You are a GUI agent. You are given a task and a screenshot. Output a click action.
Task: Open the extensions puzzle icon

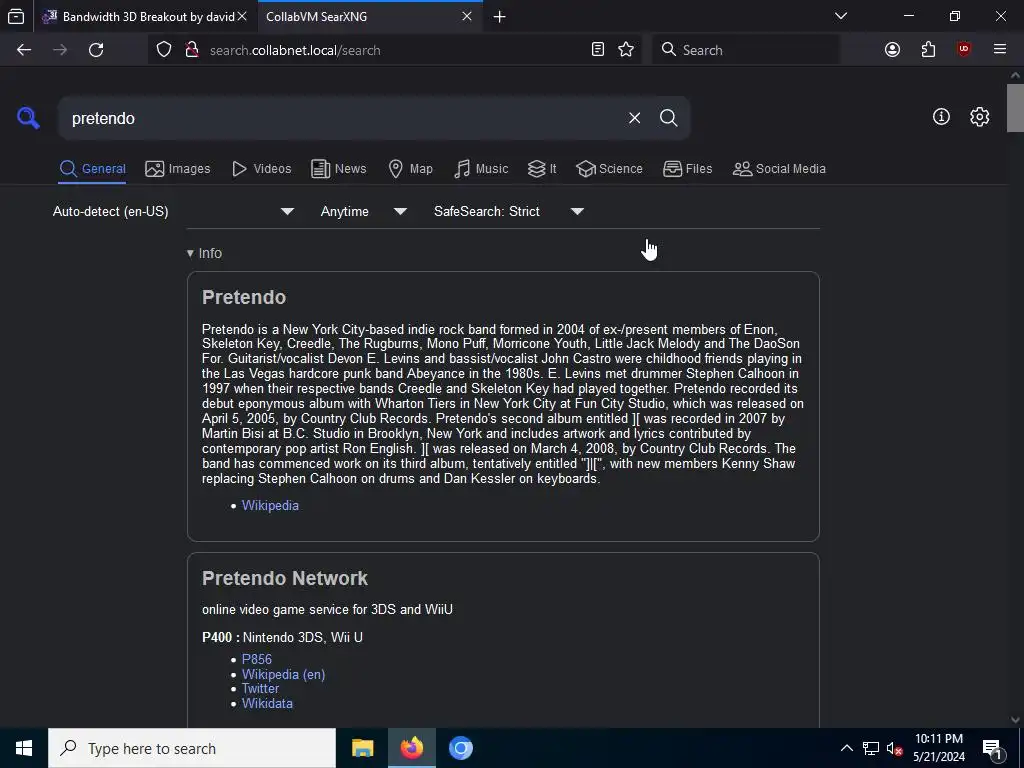click(928, 50)
